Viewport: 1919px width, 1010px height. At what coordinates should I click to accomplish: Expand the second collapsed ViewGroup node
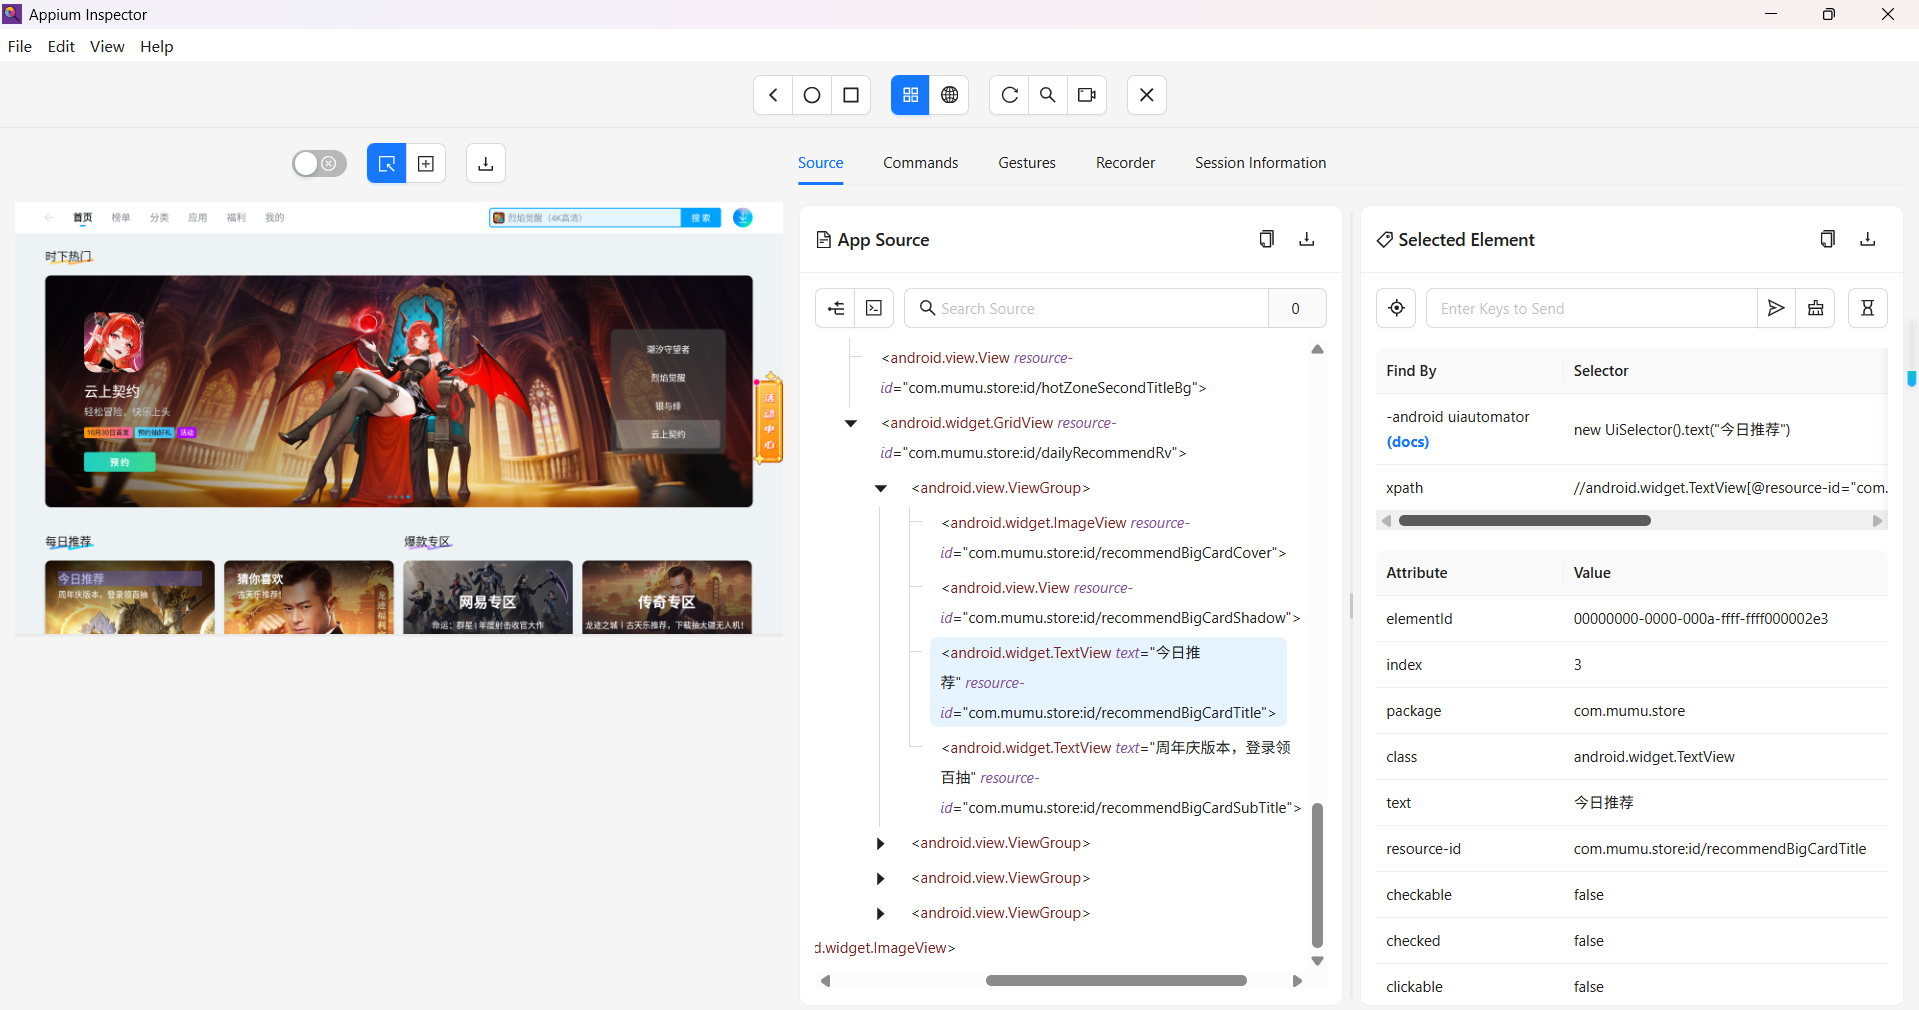[881, 878]
